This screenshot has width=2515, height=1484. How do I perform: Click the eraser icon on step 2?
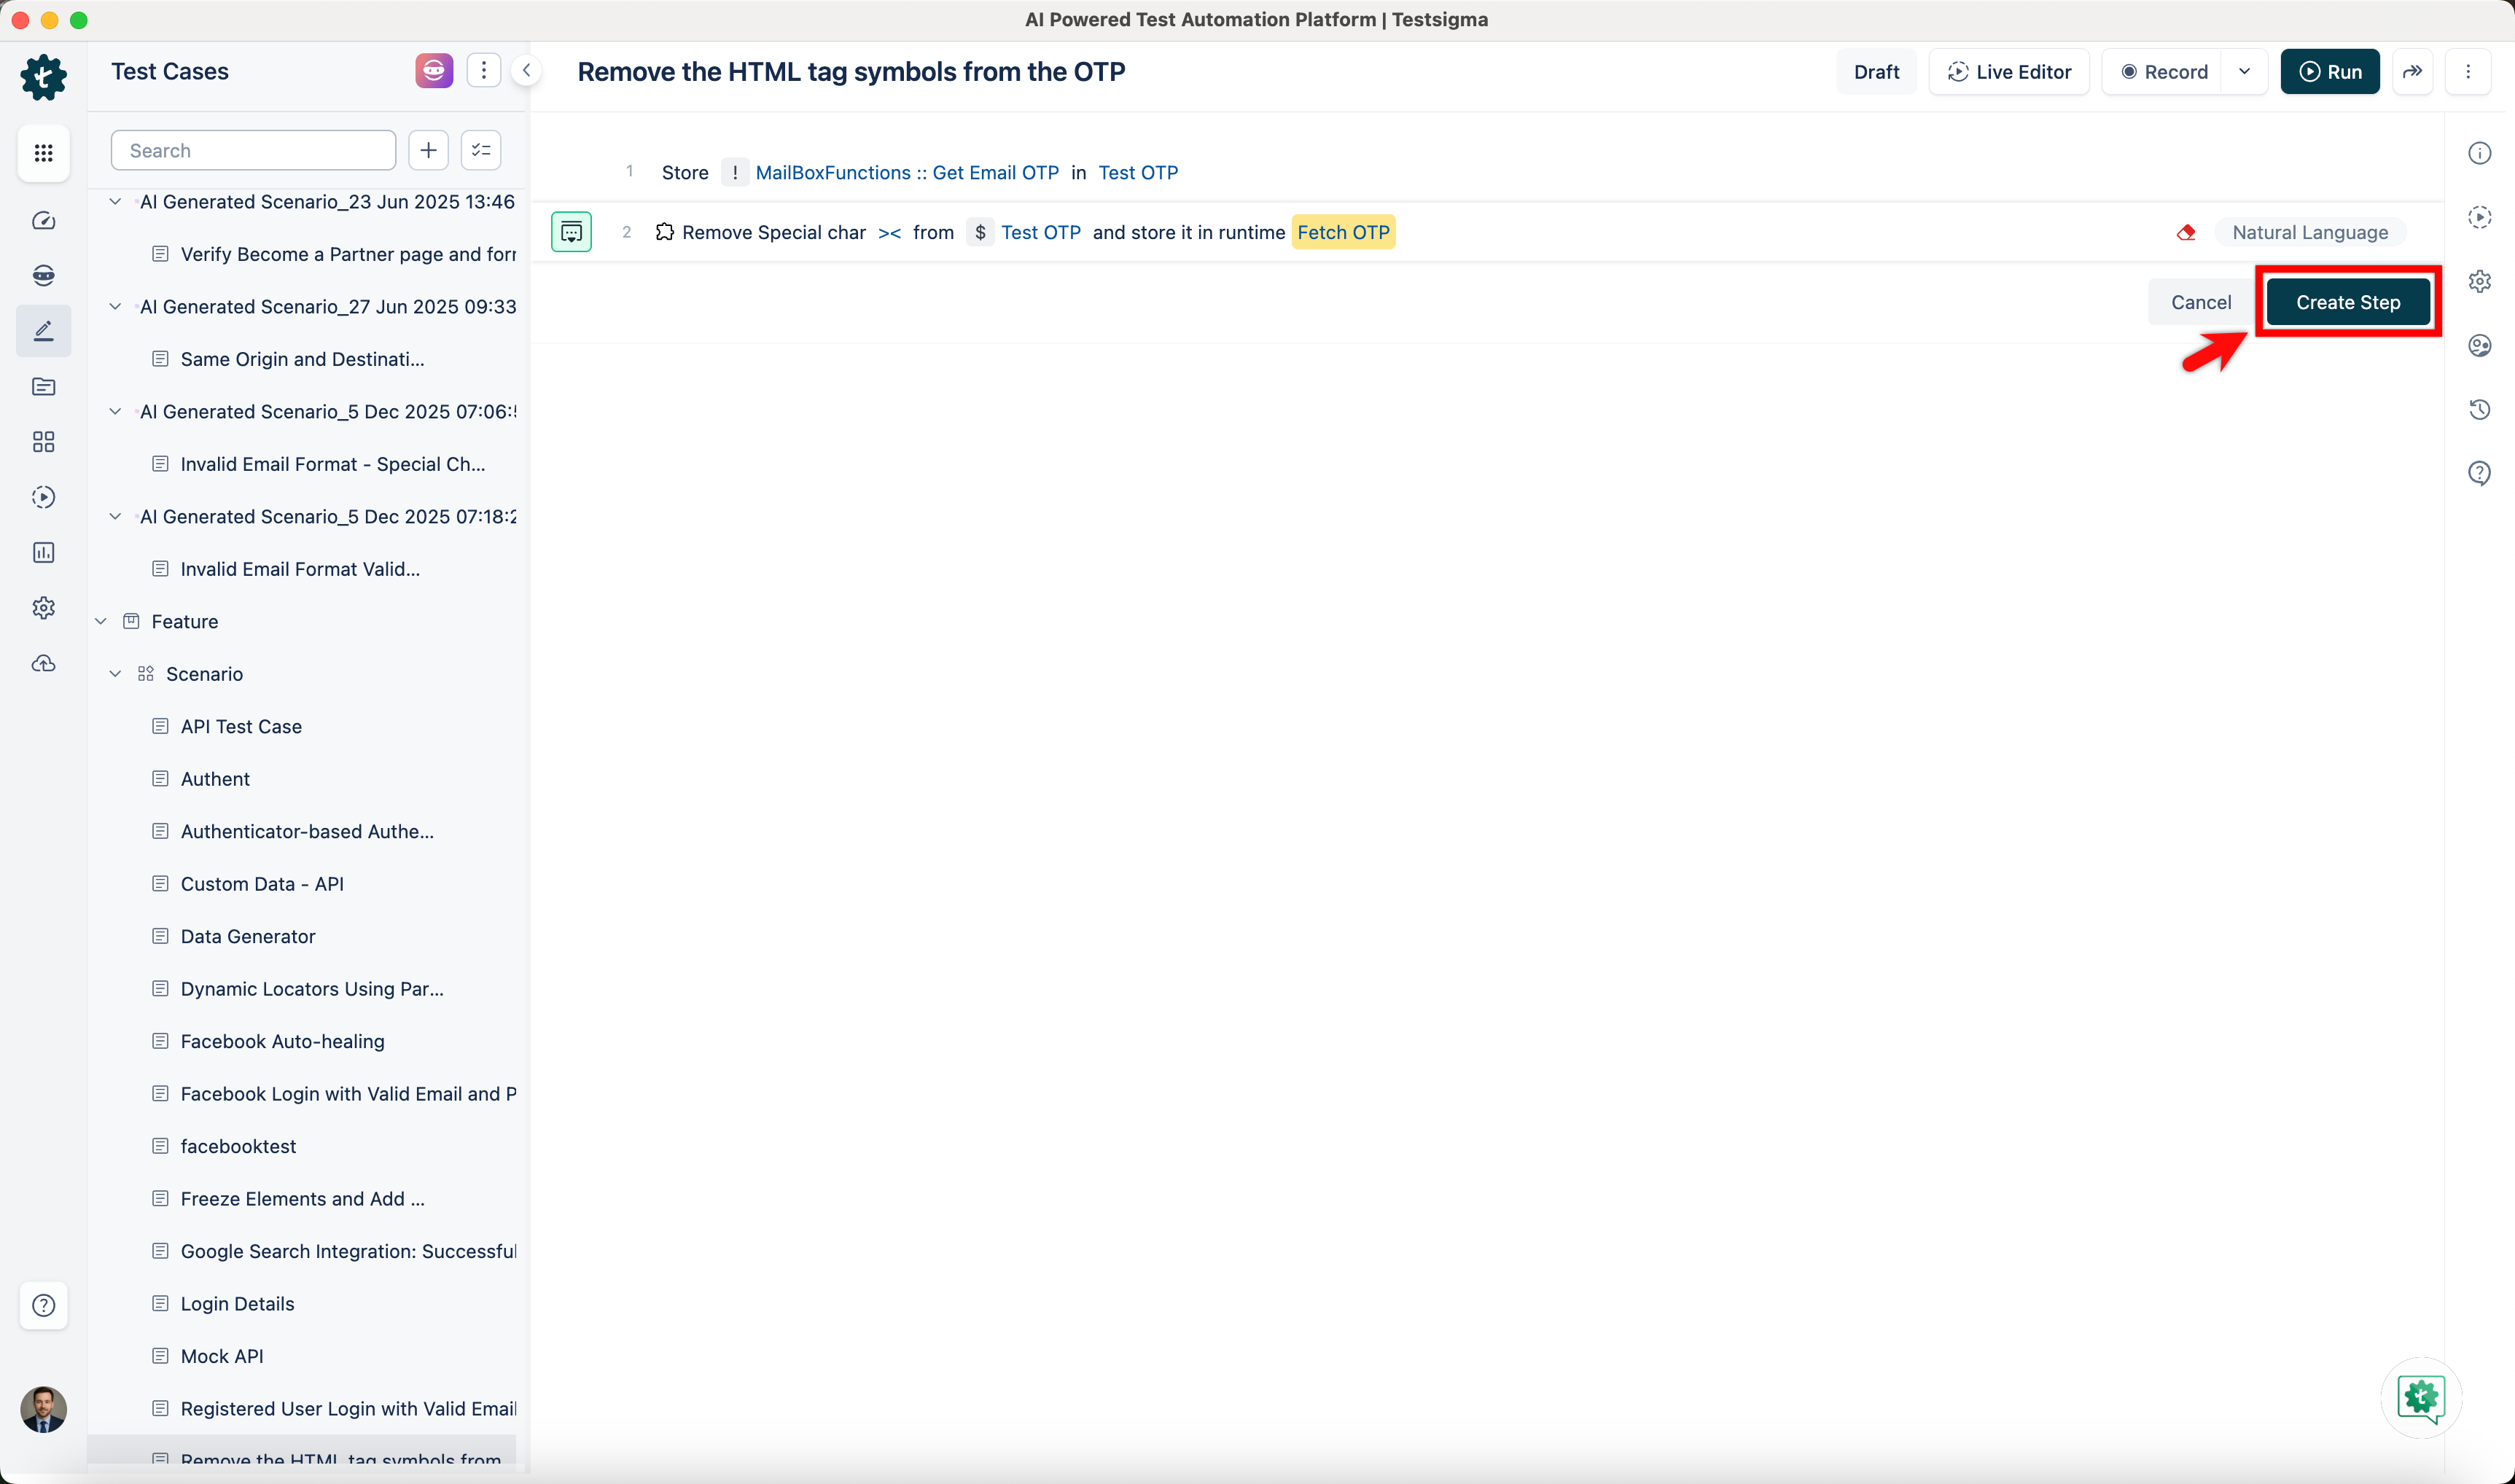(2186, 232)
